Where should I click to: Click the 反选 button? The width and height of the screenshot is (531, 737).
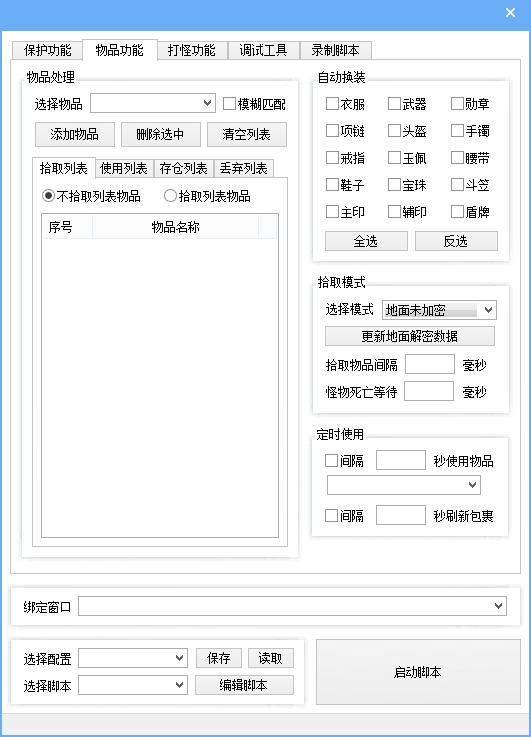click(456, 241)
